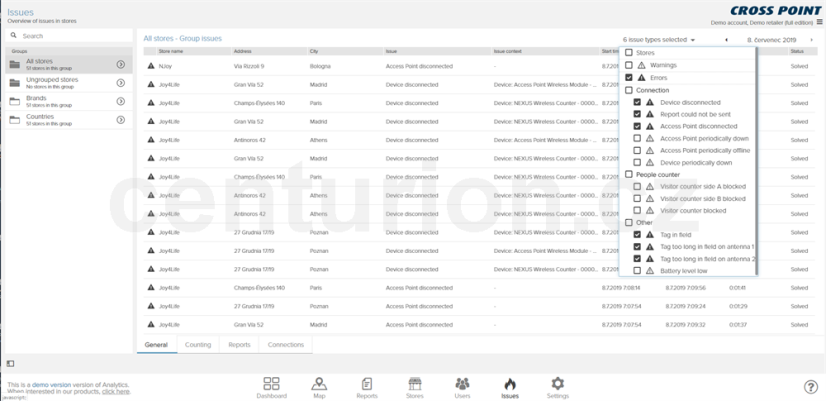The width and height of the screenshot is (826, 401).
Task: Open the Settings gear icon
Action: click(557, 384)
